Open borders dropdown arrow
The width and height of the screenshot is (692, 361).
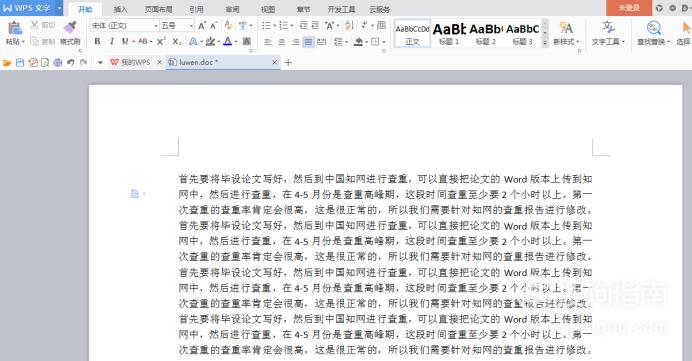384,42
